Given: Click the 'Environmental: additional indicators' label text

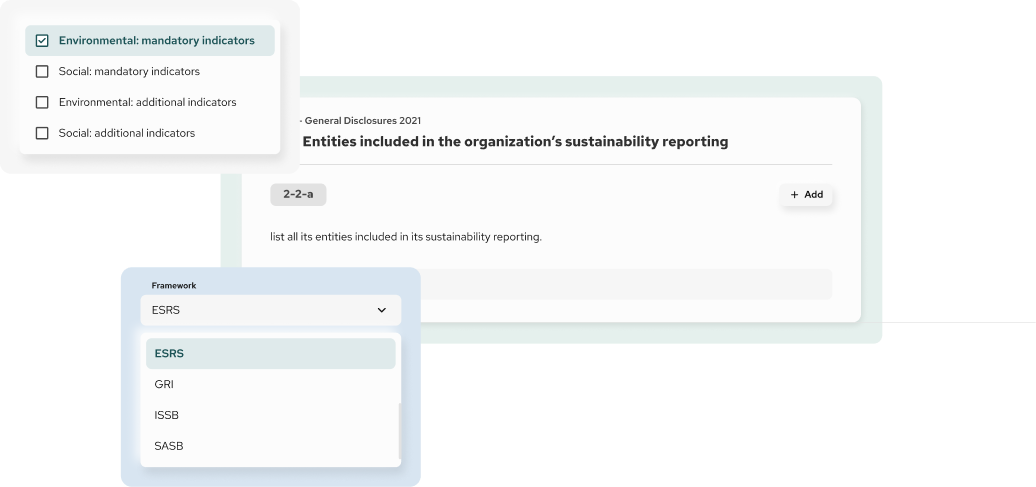Looking at the screenshot, I should pyautogui.click(x=147, y=102).
